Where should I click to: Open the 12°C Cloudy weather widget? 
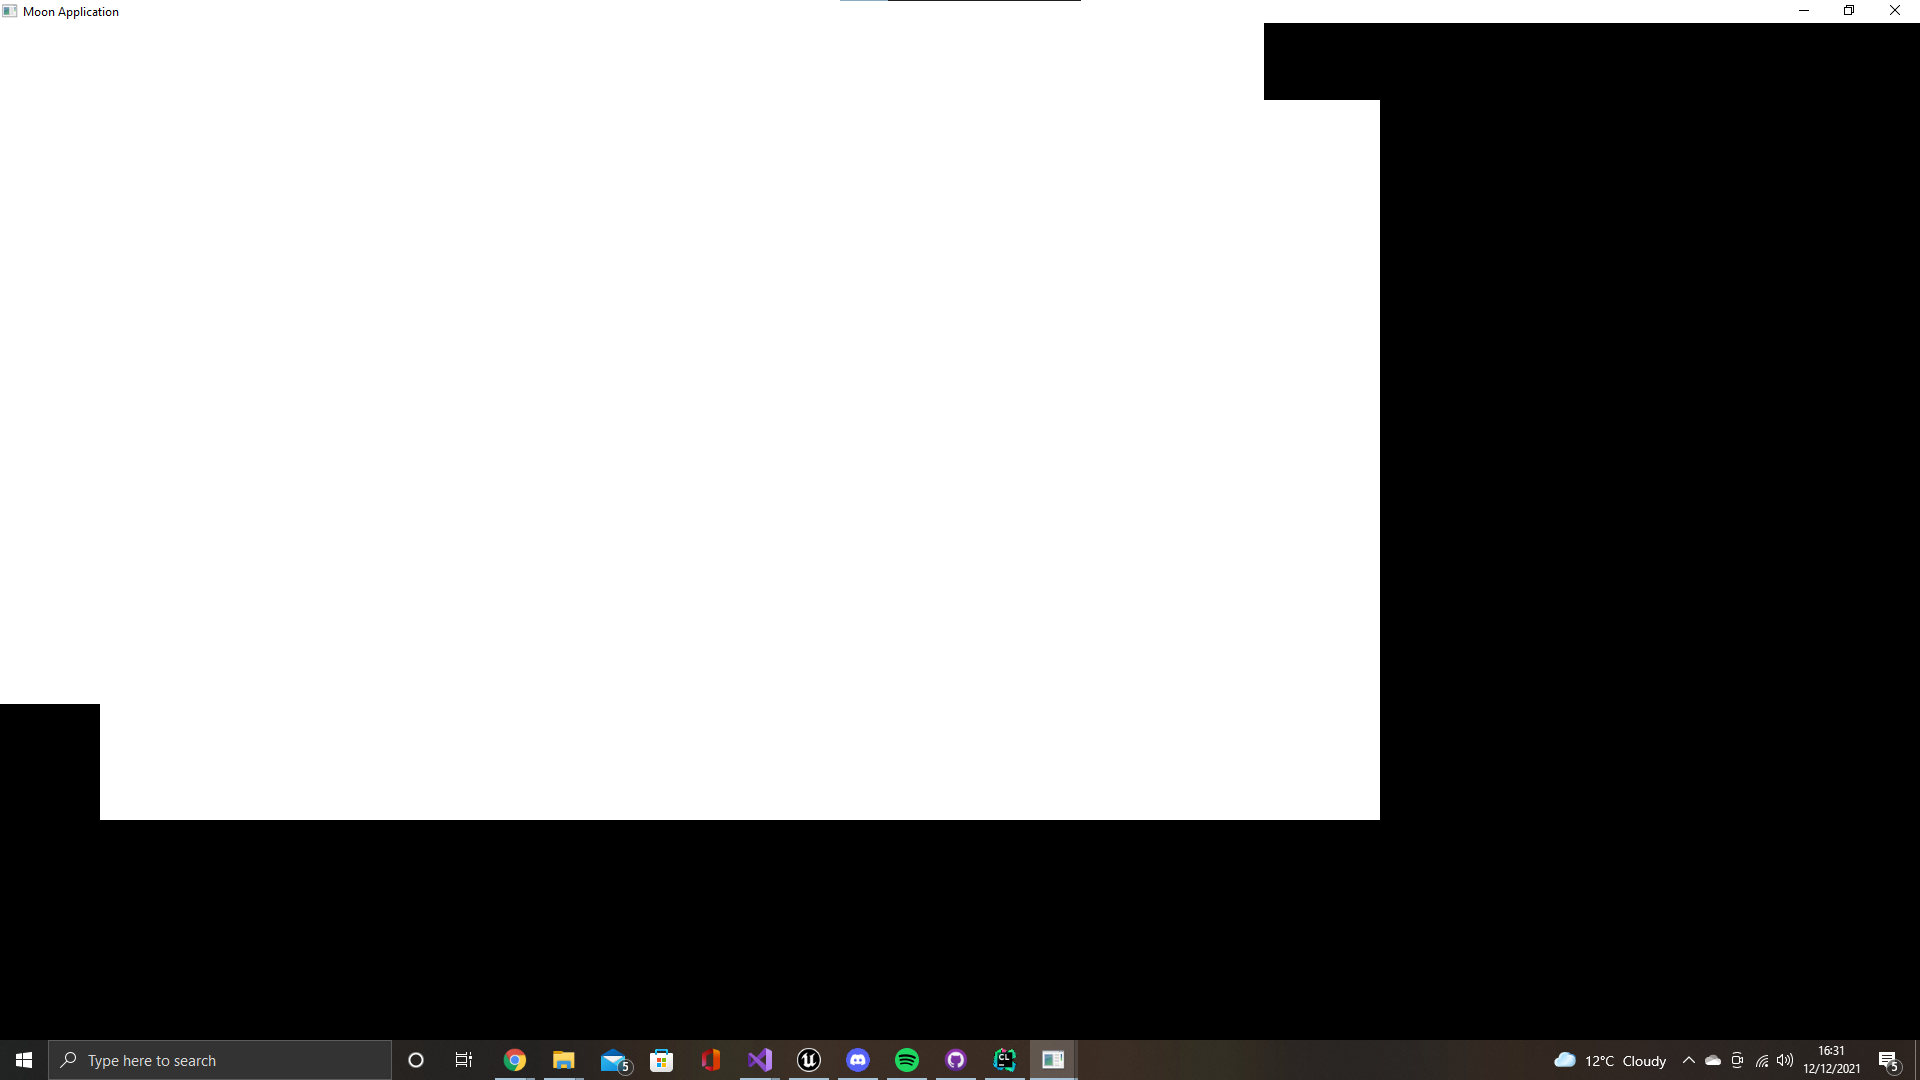(x=1610, y=1060)
